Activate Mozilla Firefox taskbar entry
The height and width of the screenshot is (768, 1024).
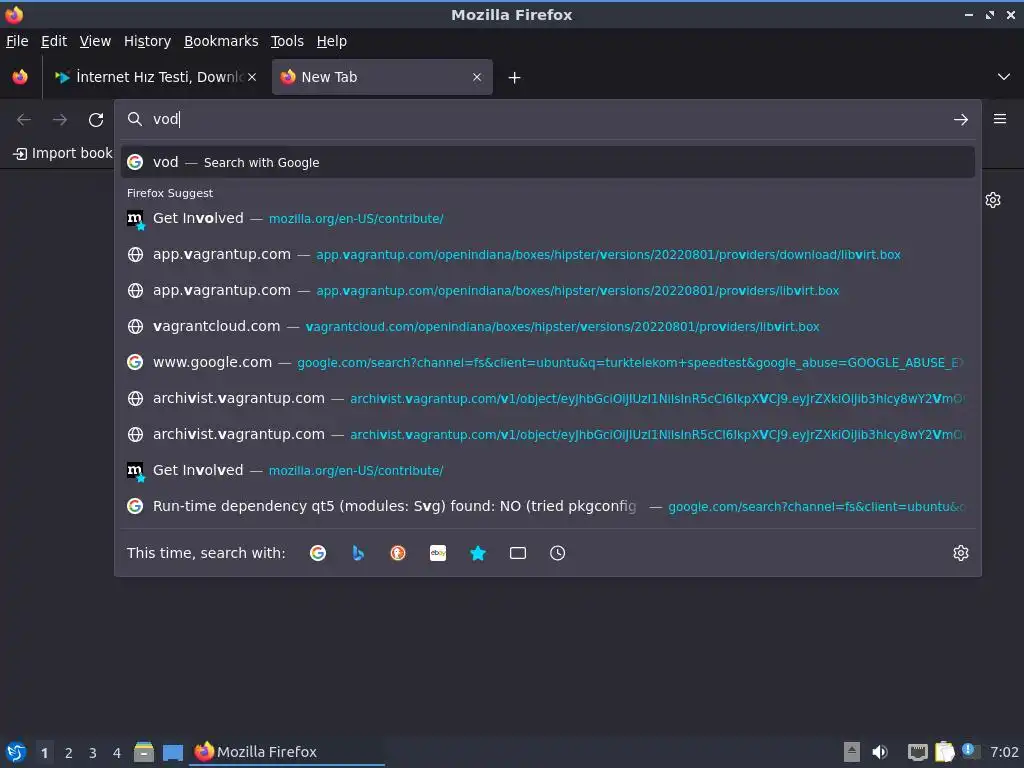[x=287, y=752]
